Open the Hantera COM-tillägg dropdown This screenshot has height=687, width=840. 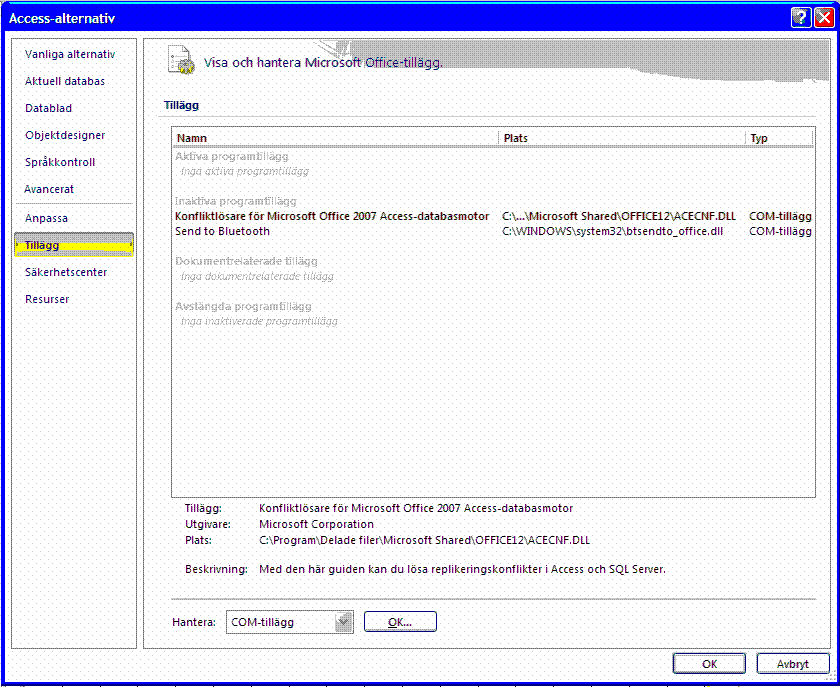289,622
